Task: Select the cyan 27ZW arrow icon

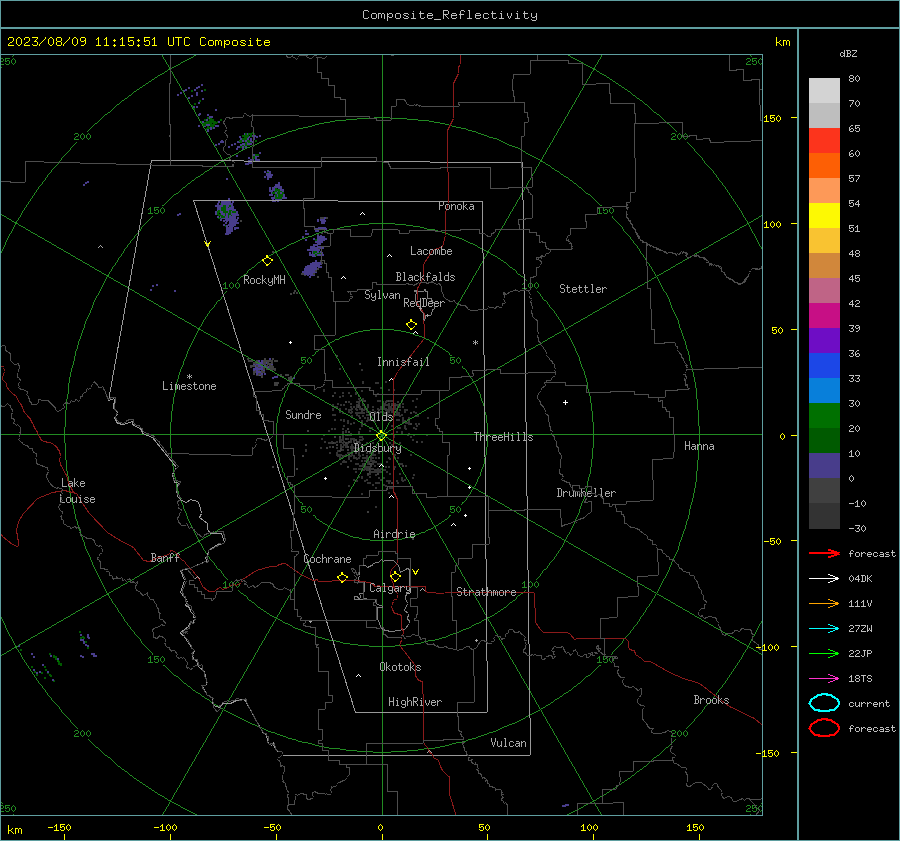Action: [x=824, y=629]
